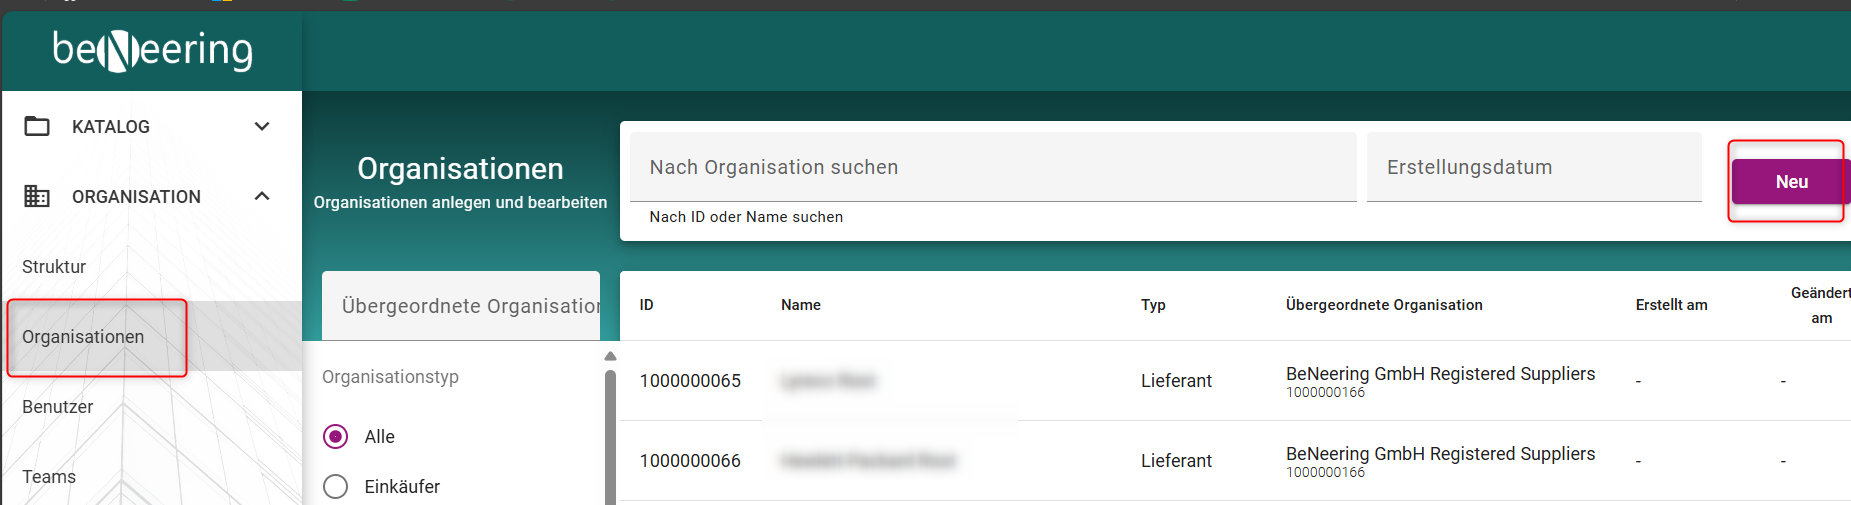
Task: Open Struktur in the sidebar
Action: point(54,267)
